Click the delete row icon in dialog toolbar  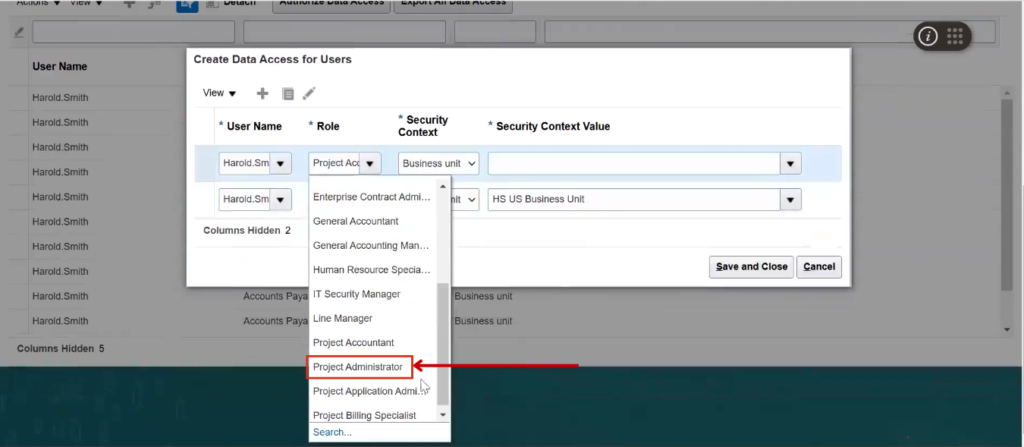(x=288, y=93)
